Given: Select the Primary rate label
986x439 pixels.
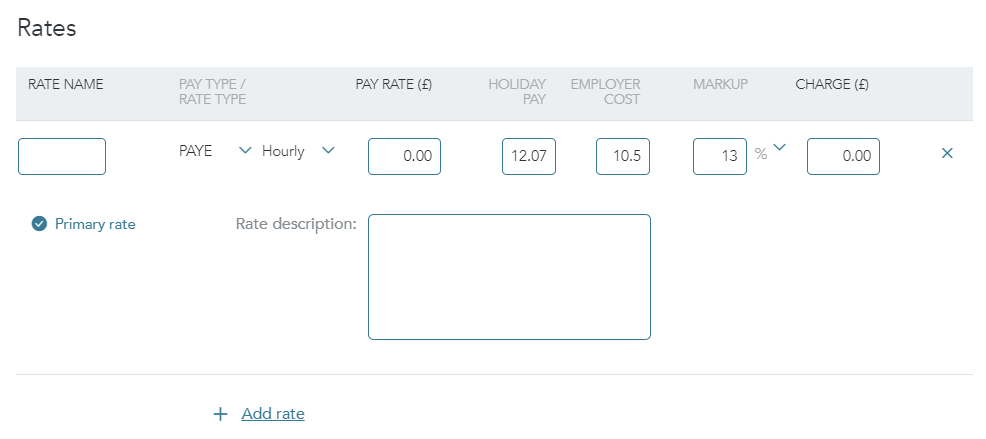Looking at the screenshot, I should 95,224.
